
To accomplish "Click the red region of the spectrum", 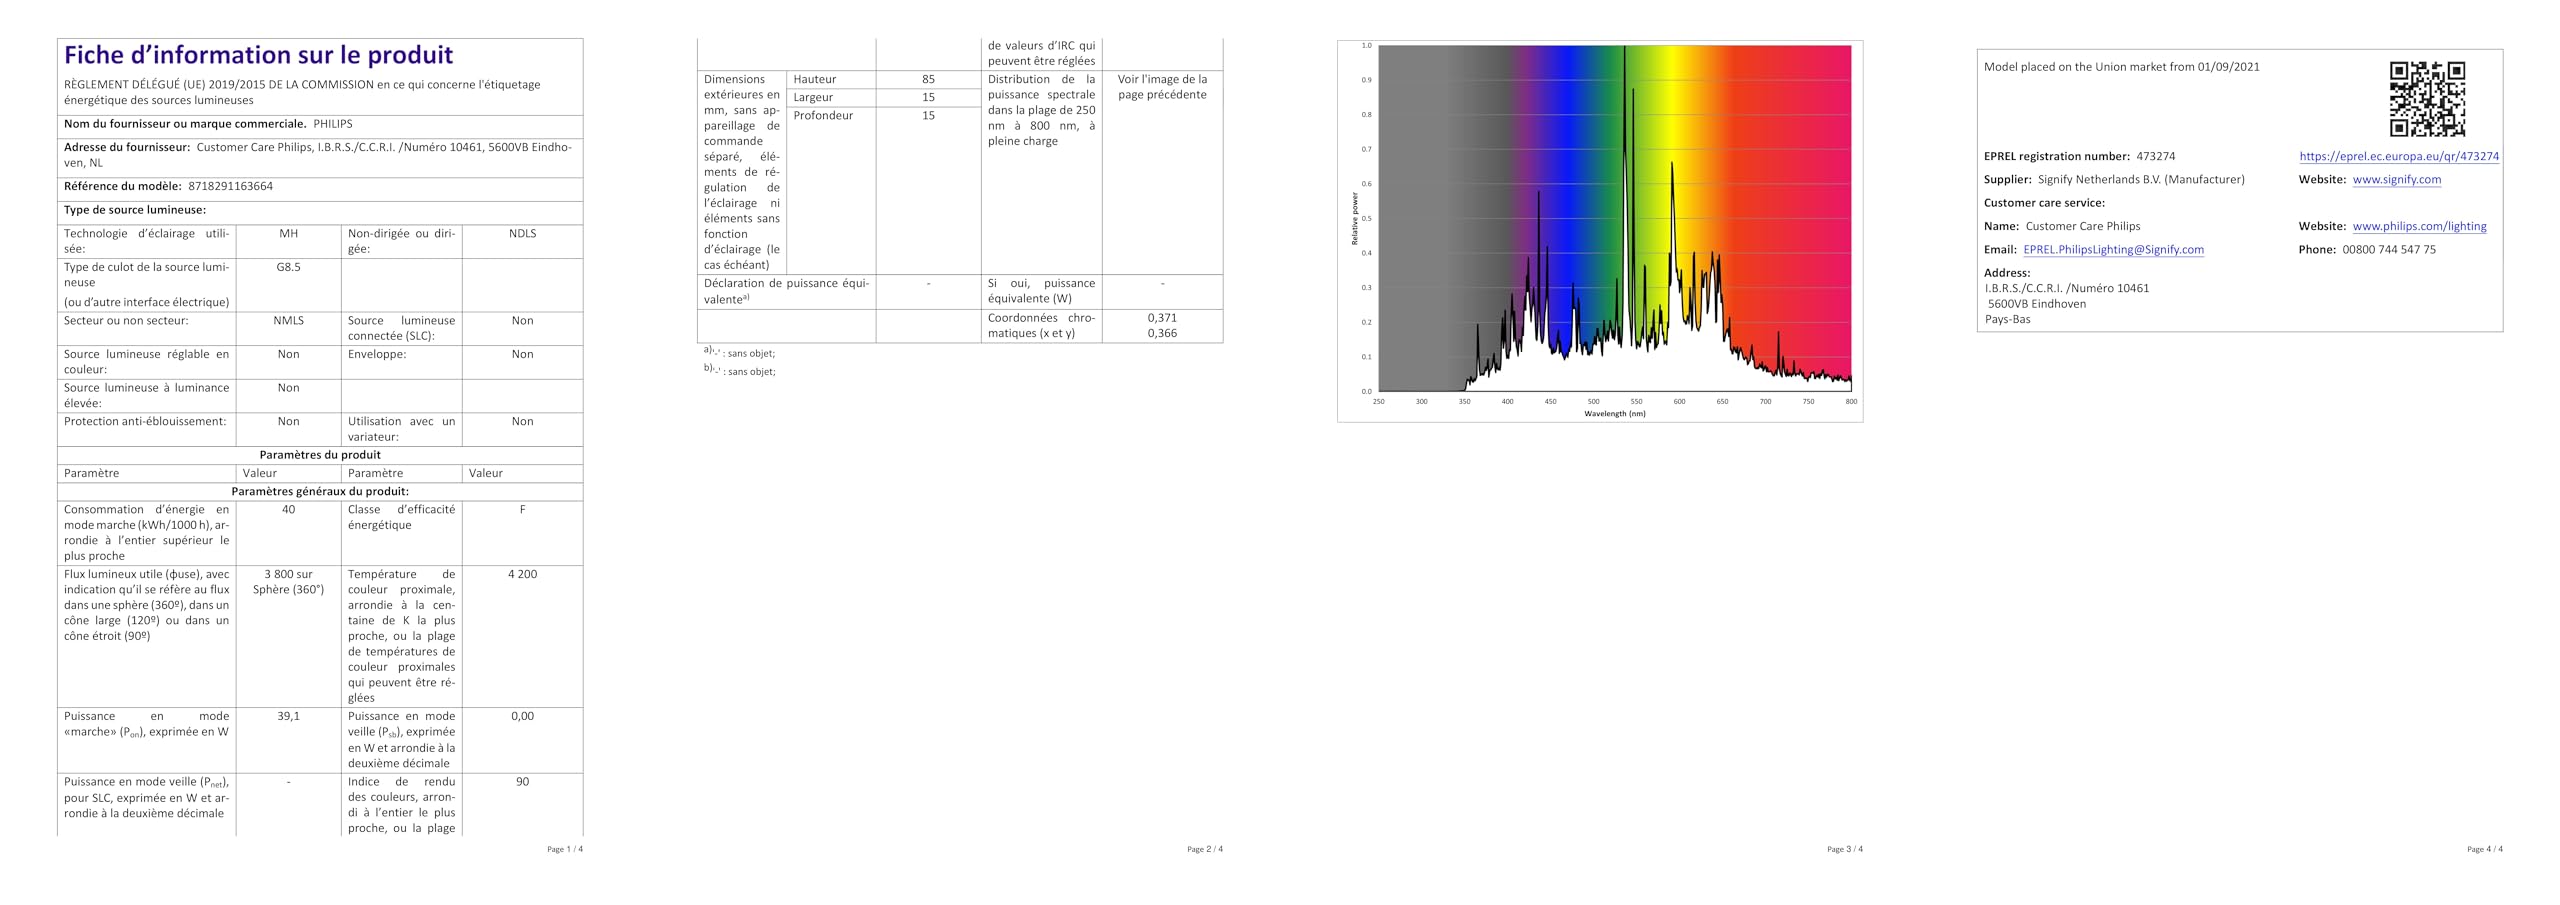I will (1790, 200).
